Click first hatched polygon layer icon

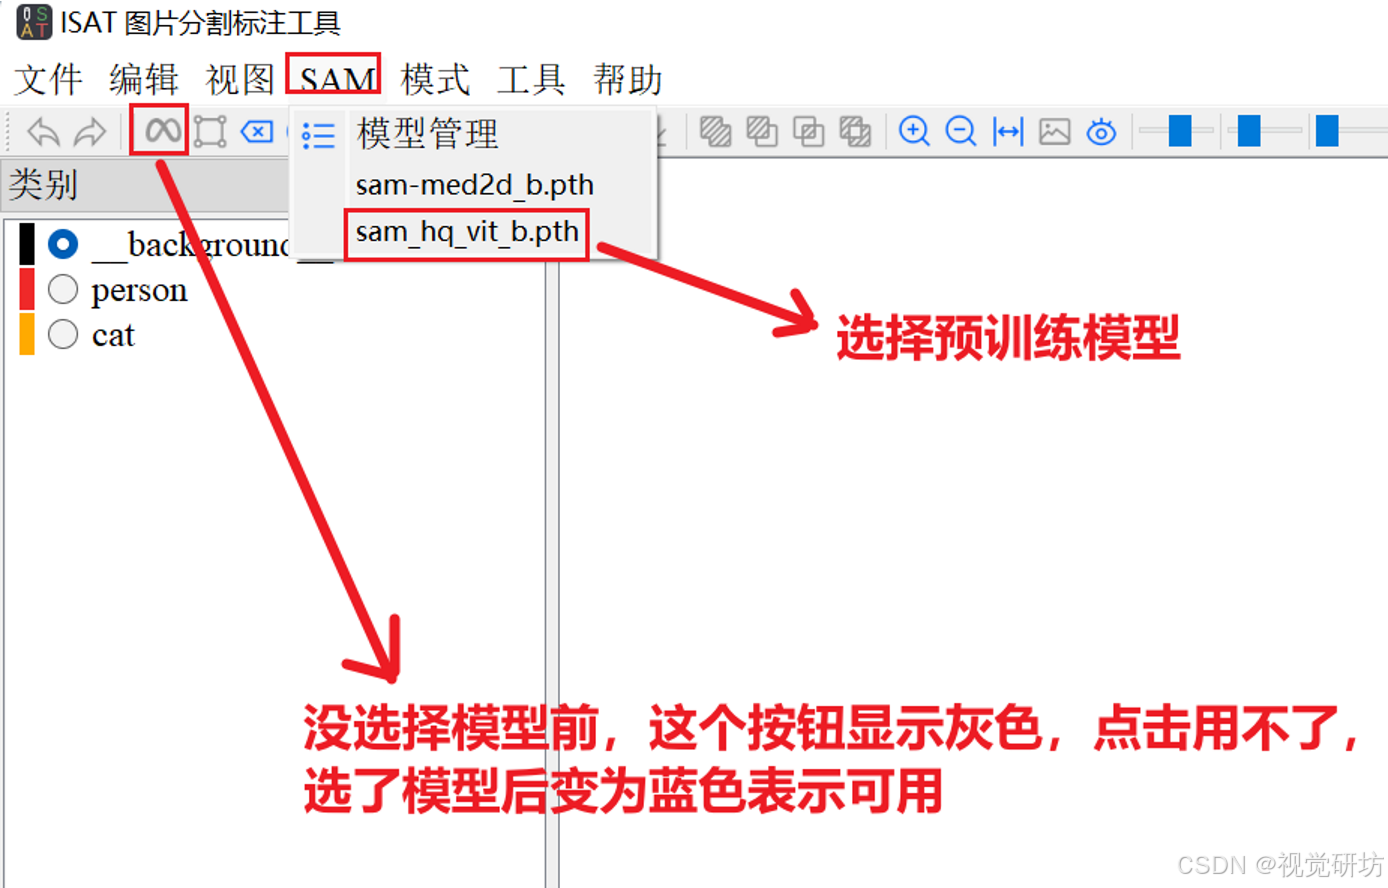pos(715,131)
